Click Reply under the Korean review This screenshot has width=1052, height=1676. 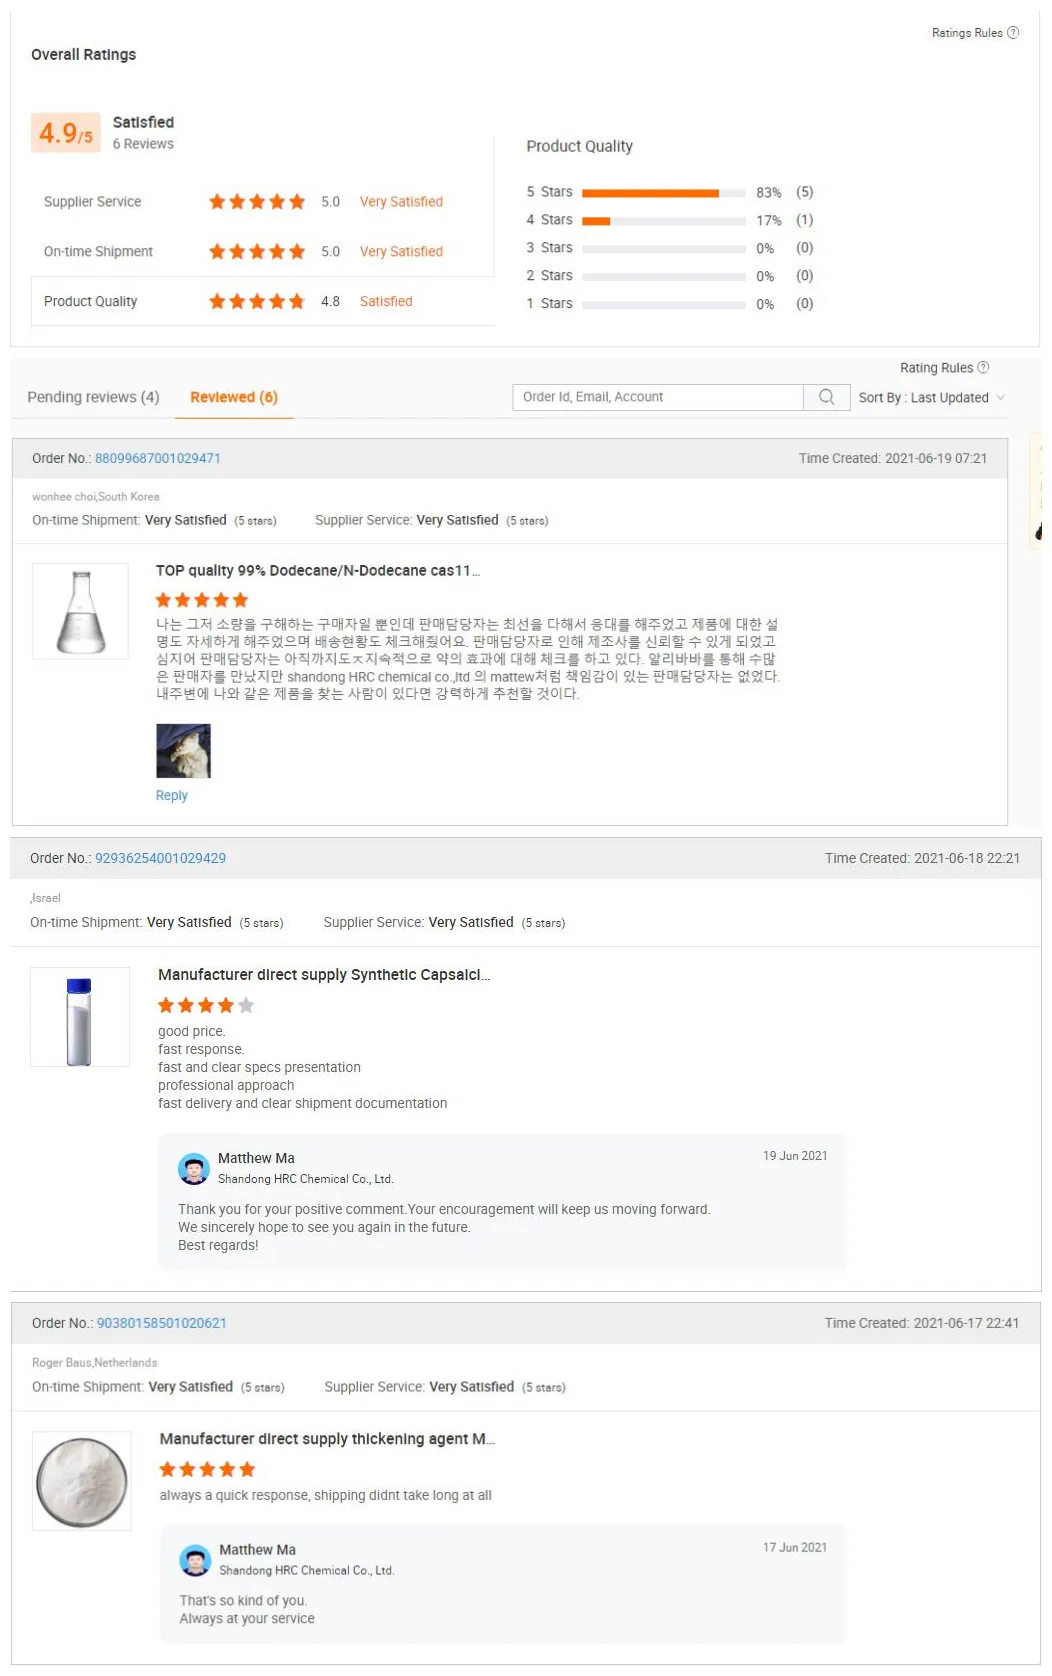[171, 796]
